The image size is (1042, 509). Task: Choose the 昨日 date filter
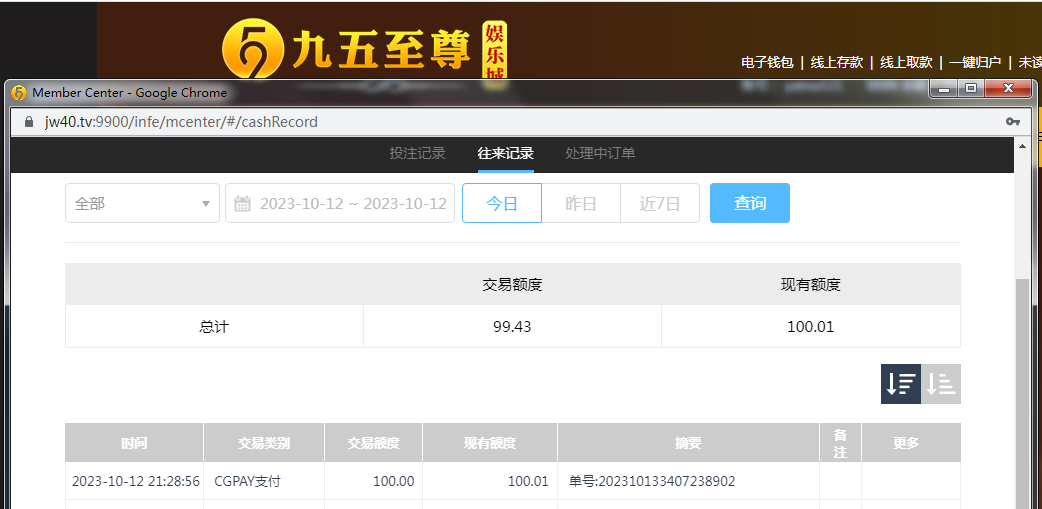tap(581, 203)
